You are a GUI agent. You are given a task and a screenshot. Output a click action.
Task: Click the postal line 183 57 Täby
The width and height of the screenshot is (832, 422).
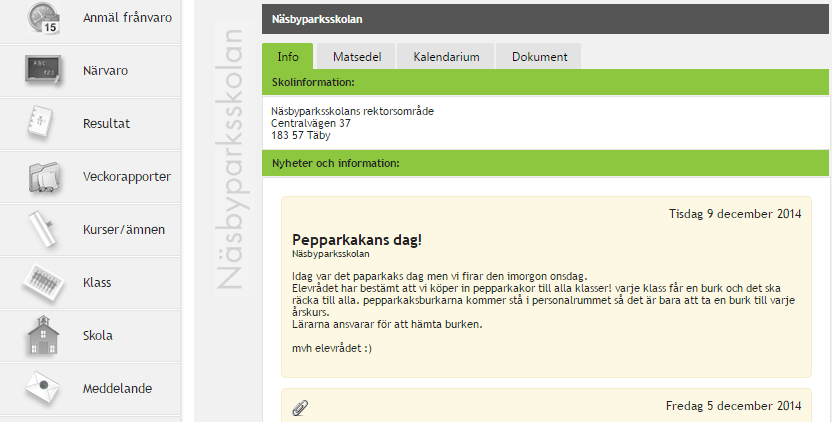pos(301,135)
